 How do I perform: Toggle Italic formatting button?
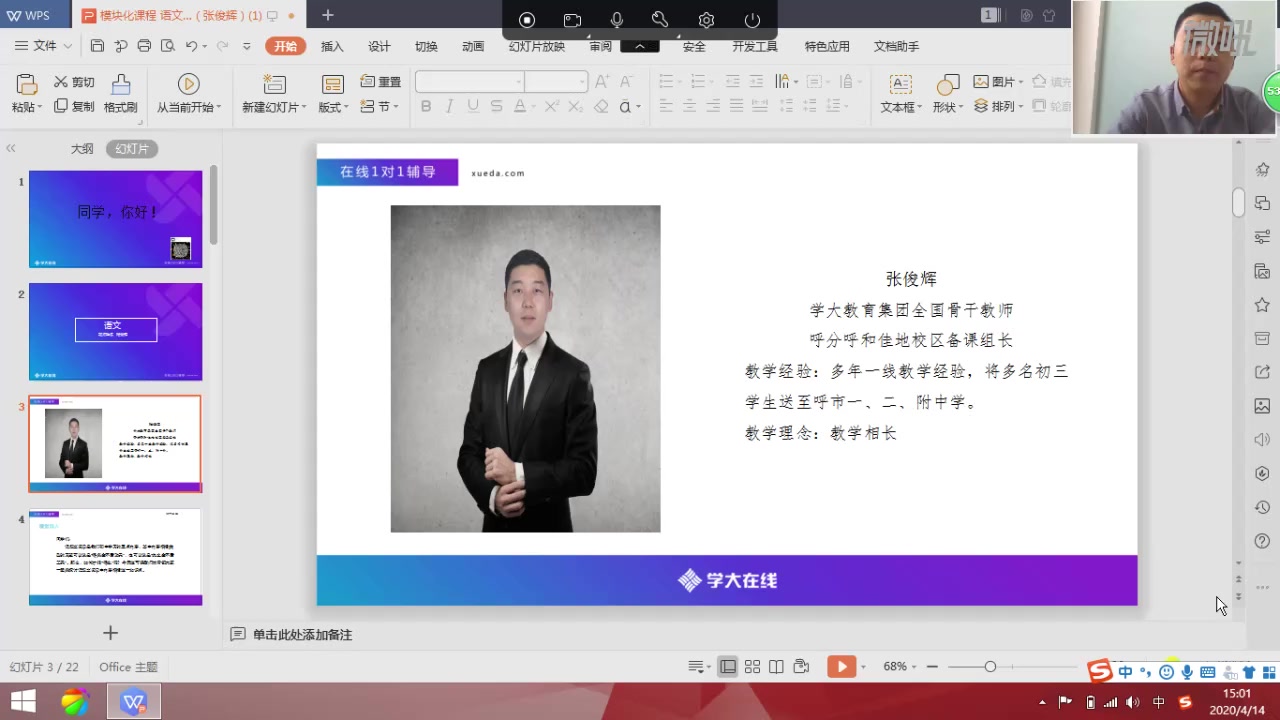449,106
